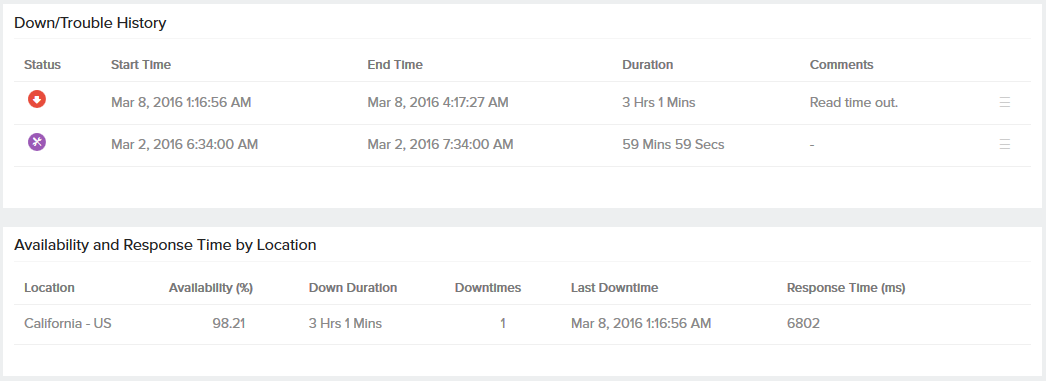
Task: Click the red down status icon
Action: point(37,100)
